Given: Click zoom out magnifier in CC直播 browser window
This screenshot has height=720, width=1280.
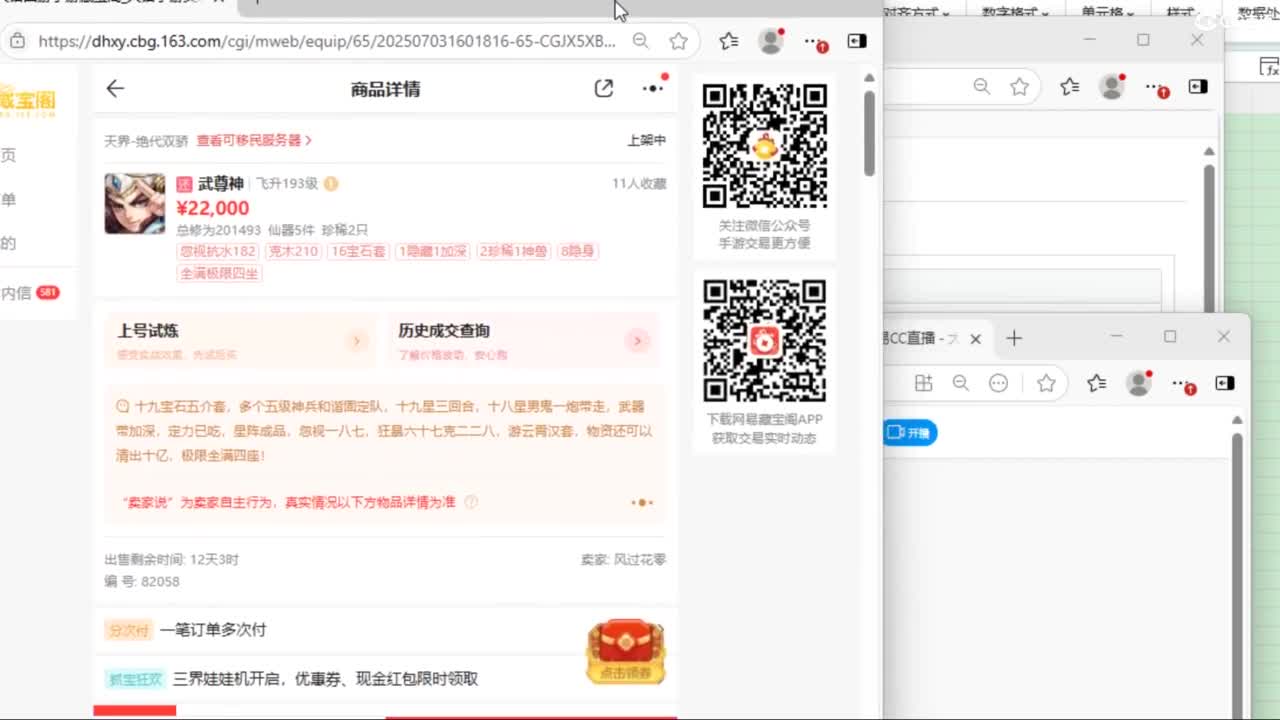Looking at the screenshot, I should (961, 383).
